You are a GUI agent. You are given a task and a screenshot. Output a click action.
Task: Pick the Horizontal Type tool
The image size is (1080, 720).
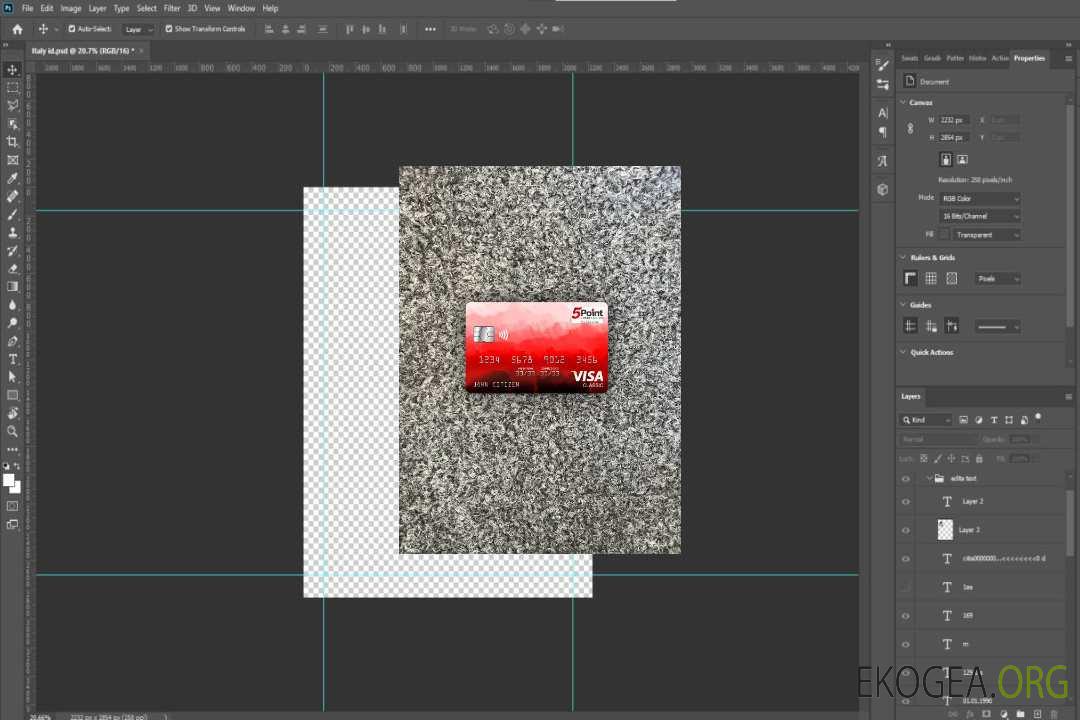[13, 359]
